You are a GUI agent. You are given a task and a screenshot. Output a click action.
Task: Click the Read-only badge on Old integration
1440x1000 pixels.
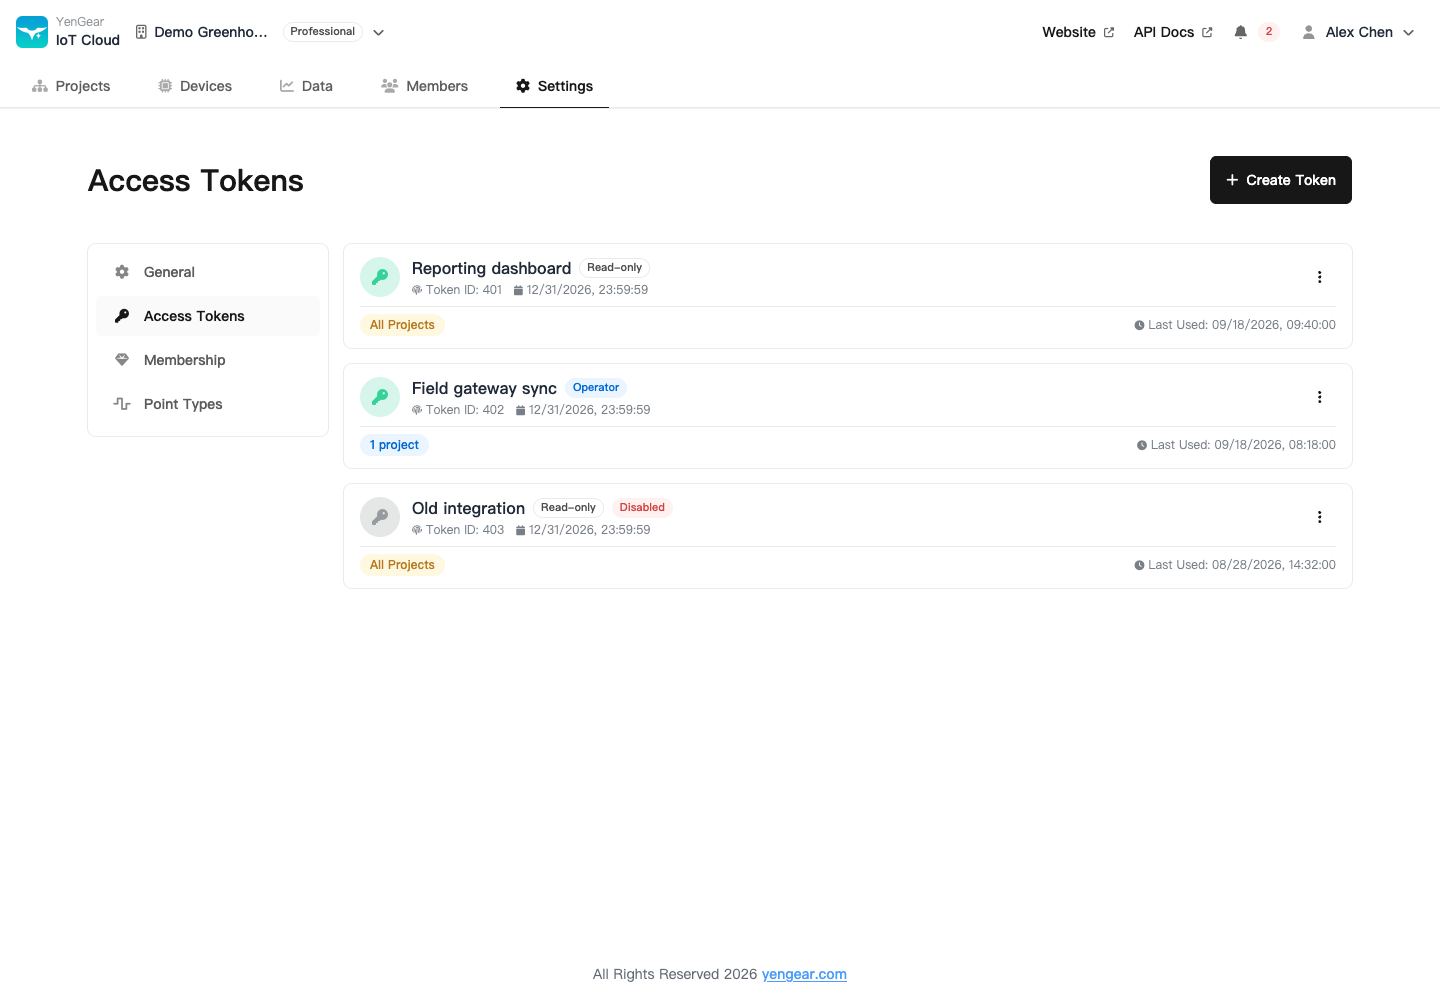568,508
